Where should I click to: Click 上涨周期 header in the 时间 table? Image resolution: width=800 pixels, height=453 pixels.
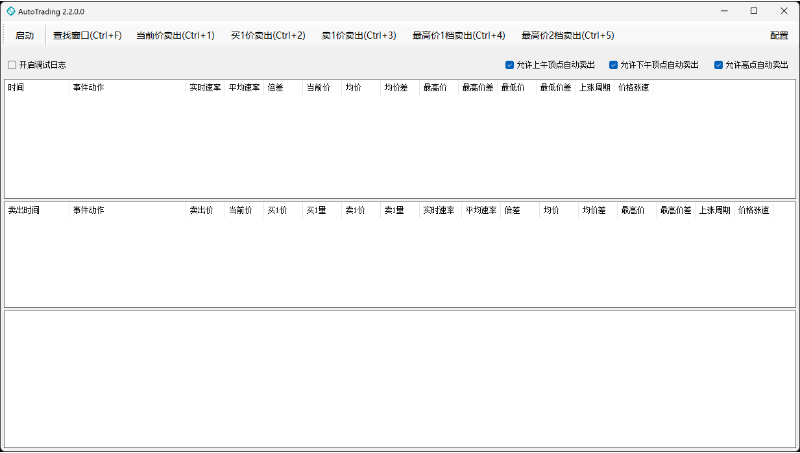594,87
